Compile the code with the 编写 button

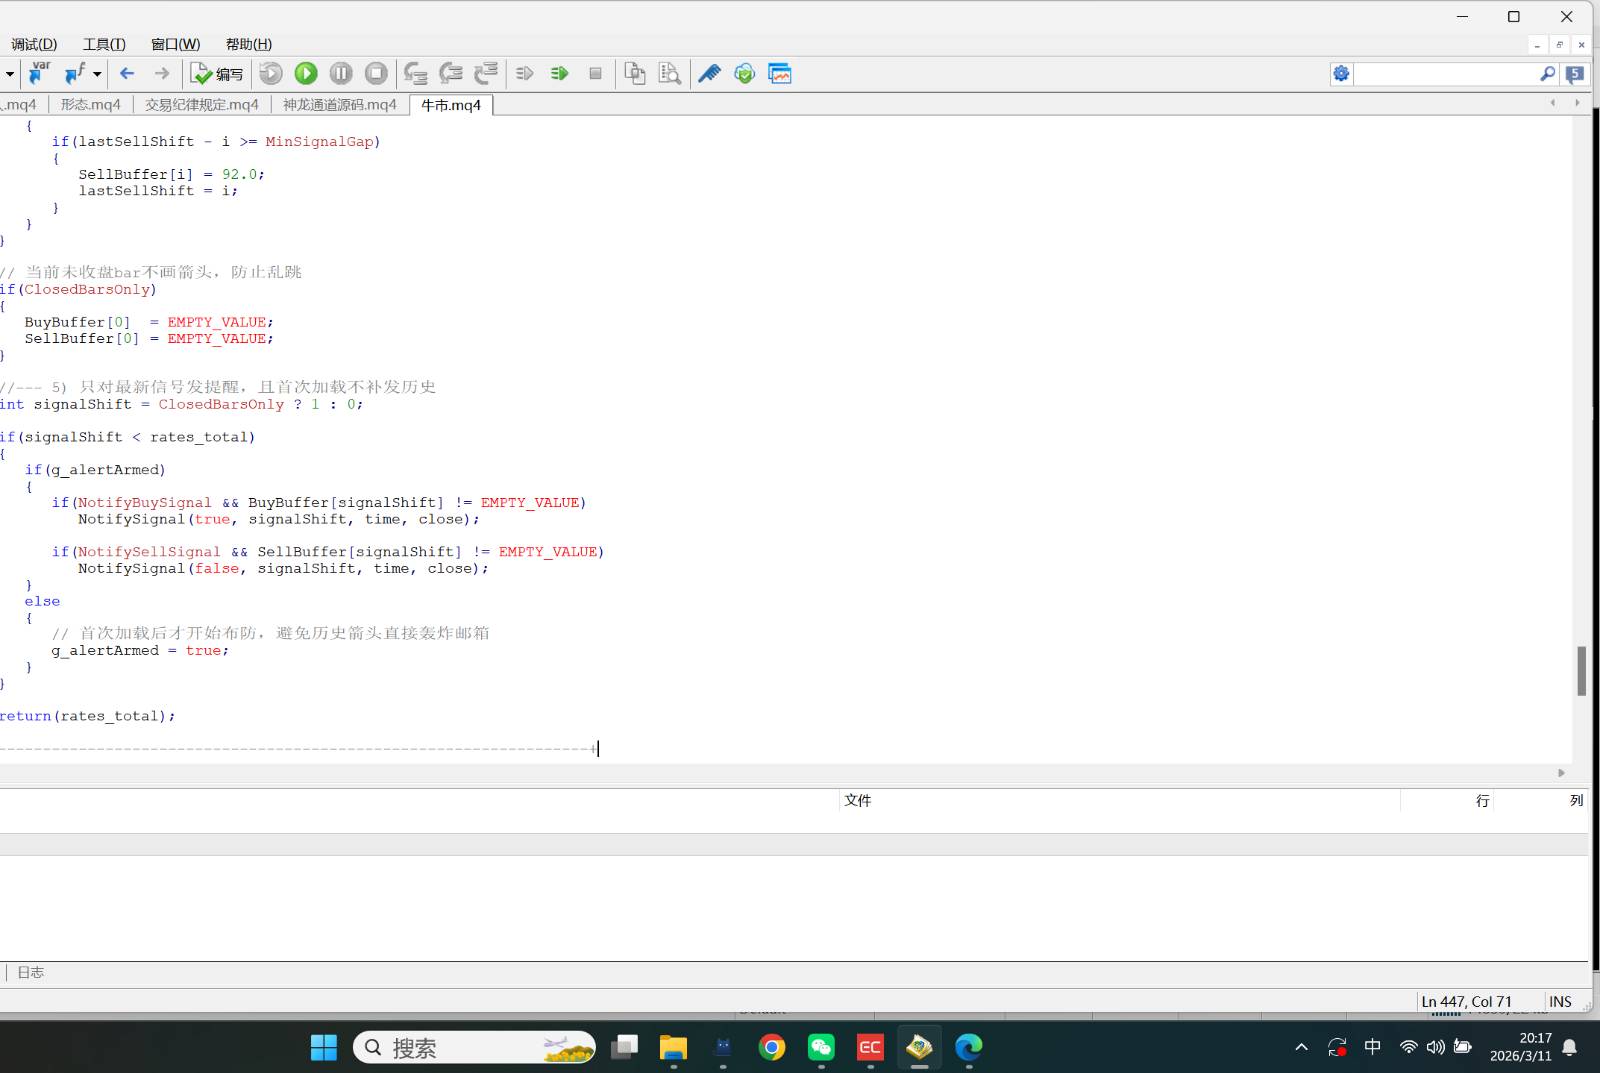click(217, 73)
